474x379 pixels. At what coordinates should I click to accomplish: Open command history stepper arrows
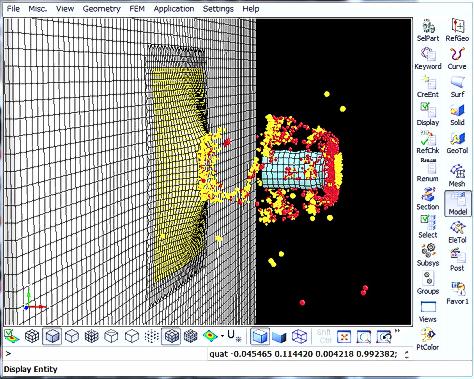[x=407, y=354]
